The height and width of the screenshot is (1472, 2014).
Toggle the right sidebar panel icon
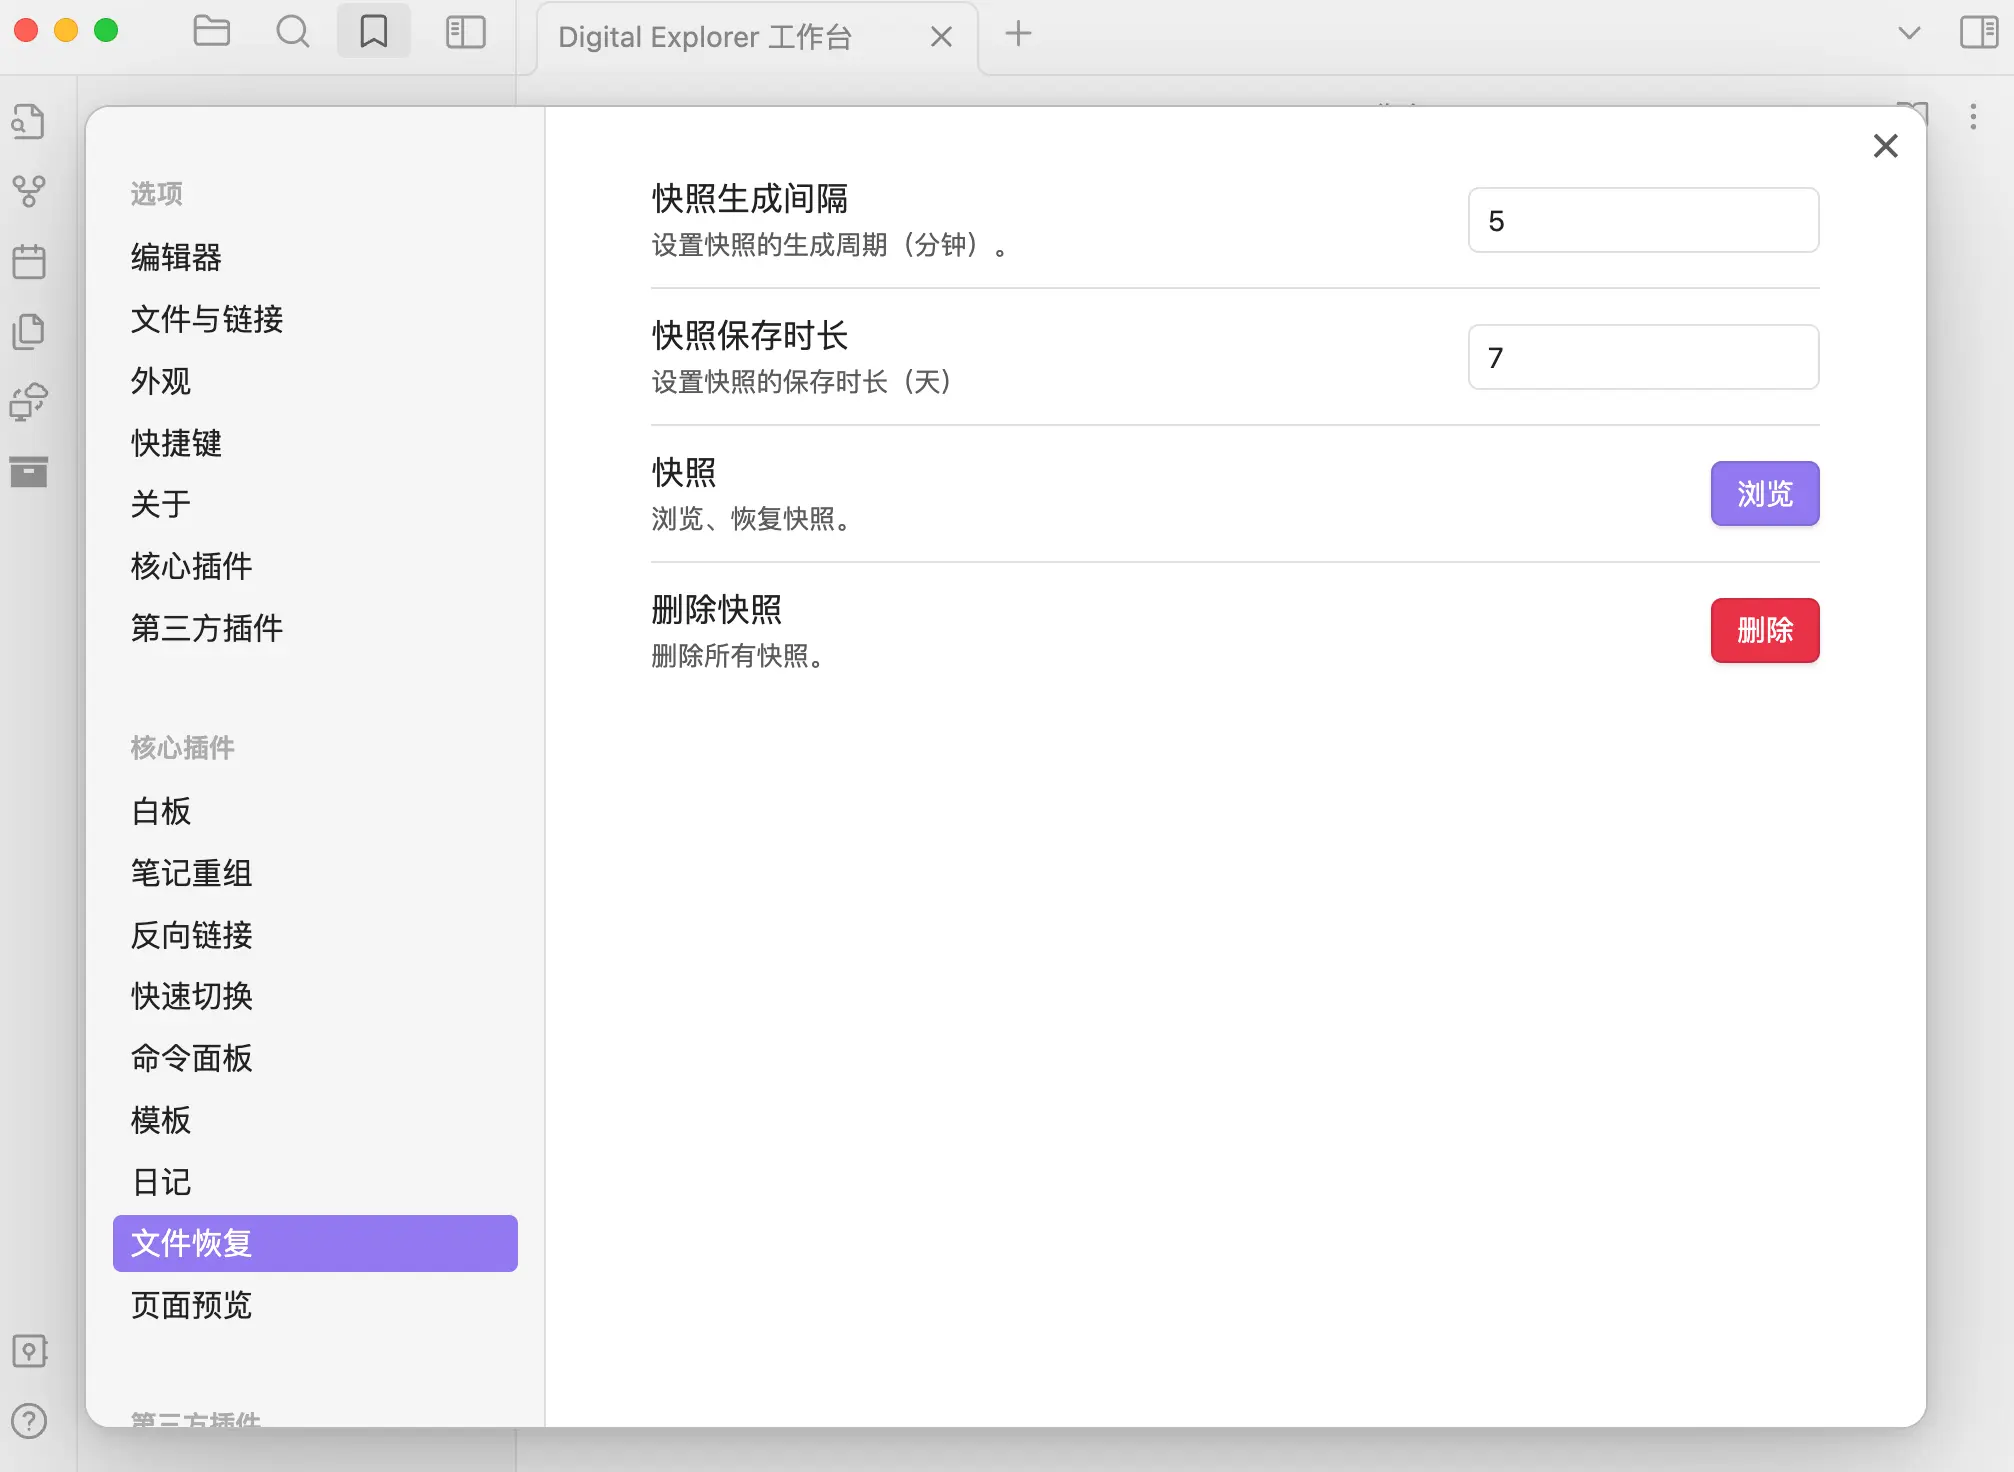pyautogui.click(x=1978, y=32)
